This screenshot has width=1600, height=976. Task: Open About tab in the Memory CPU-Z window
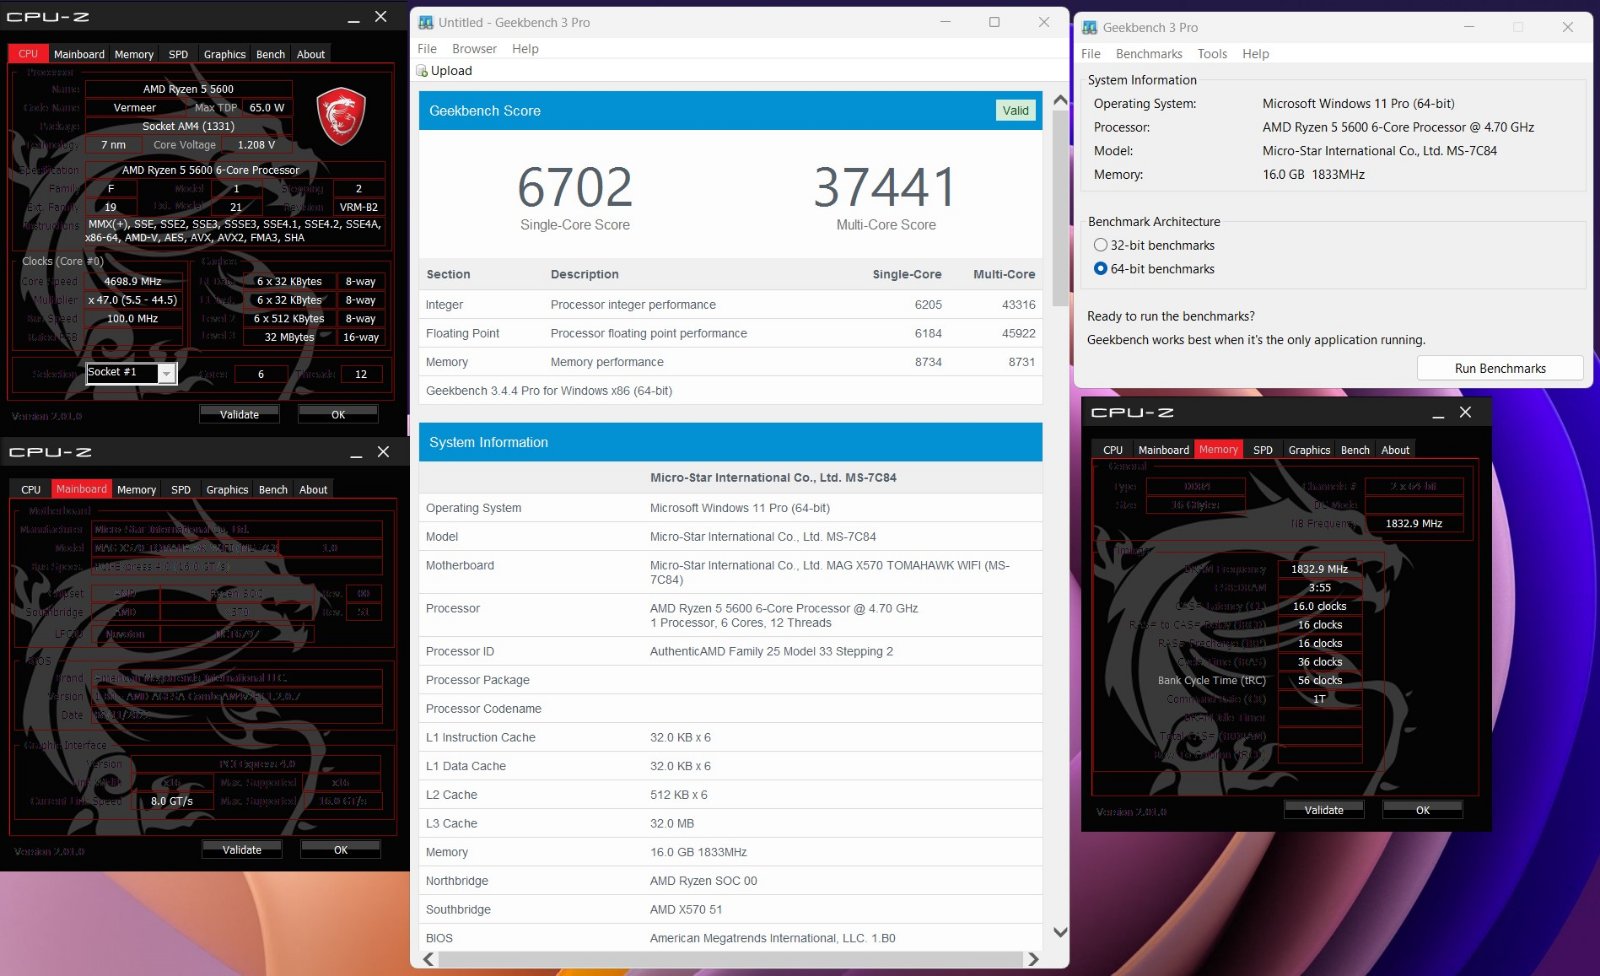coord(1395,450)
